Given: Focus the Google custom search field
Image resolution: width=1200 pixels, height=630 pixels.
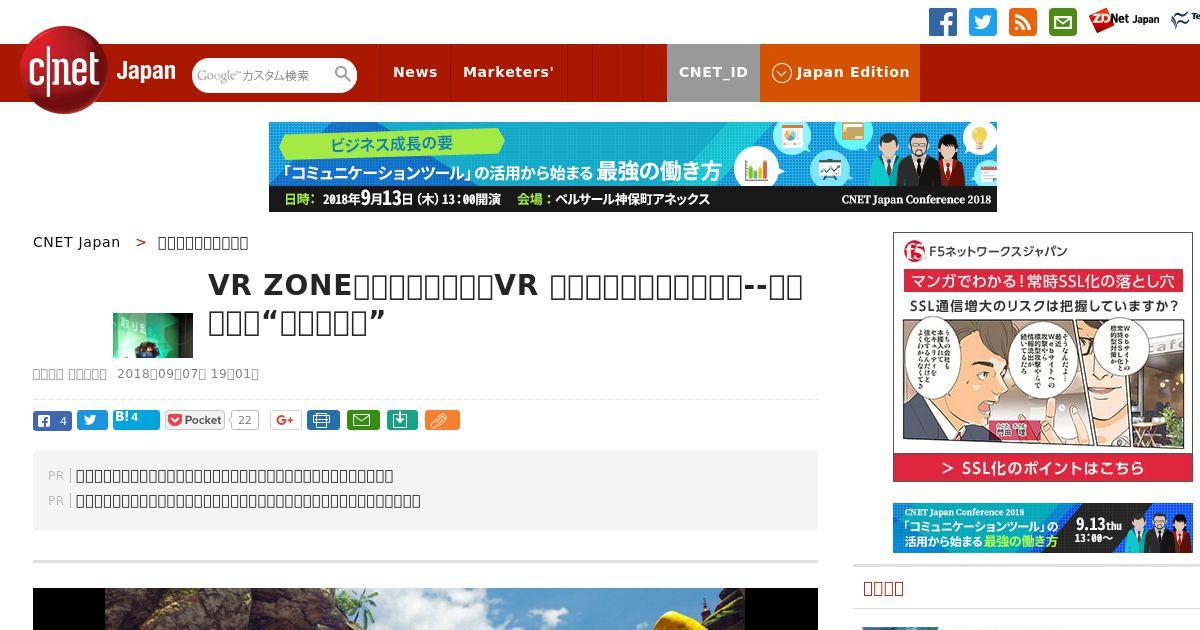Looking at the screenshot, I should (x=262, y=75).
